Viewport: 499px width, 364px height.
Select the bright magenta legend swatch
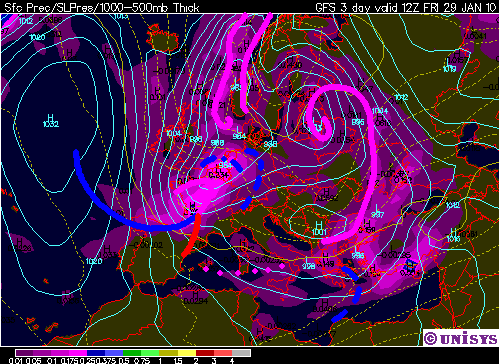pyautogui.click(x=78, y=353)
